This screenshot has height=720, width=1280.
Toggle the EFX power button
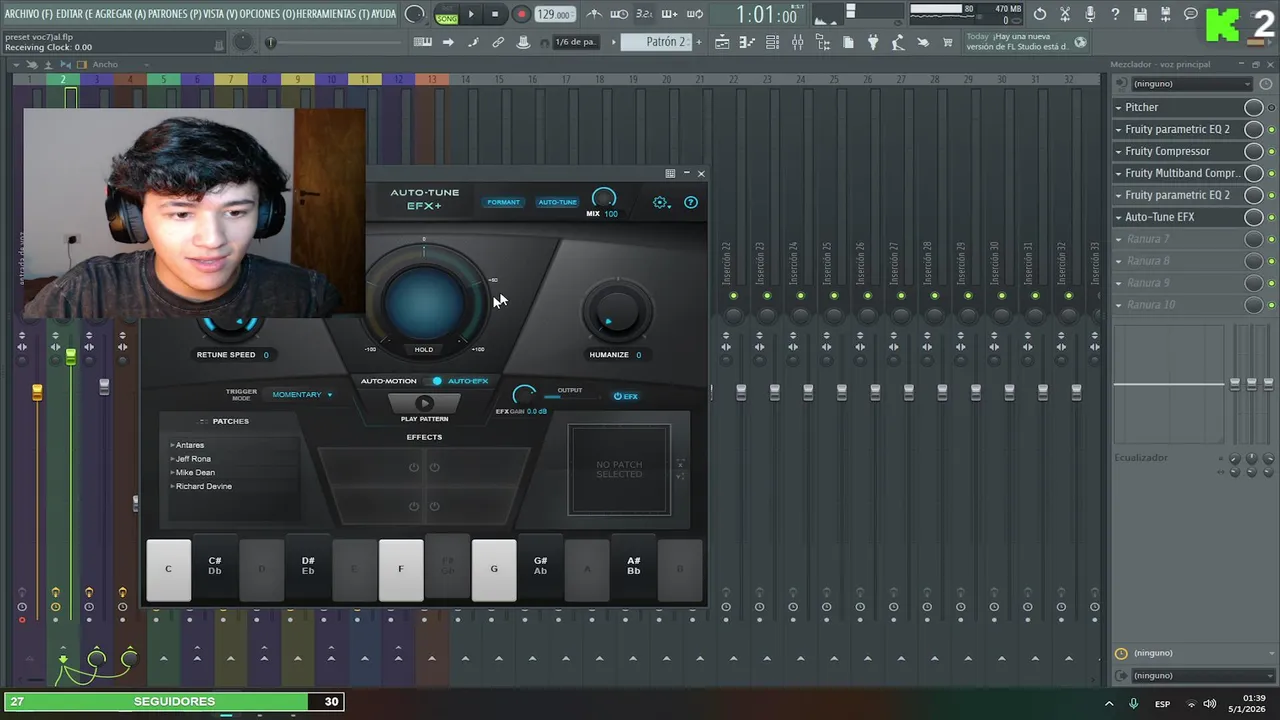[626, 396]
